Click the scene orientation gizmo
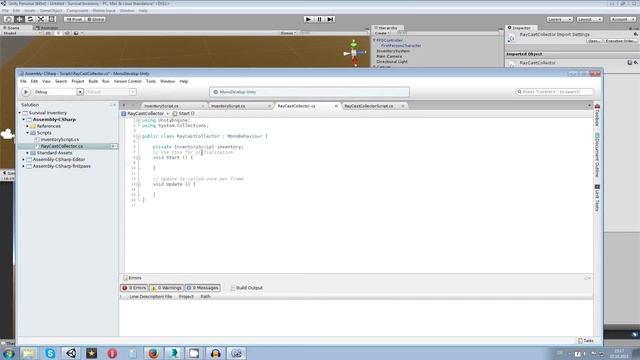Image resolution: width=640 pixels, height=360 pixels. [x=354, y=53]
